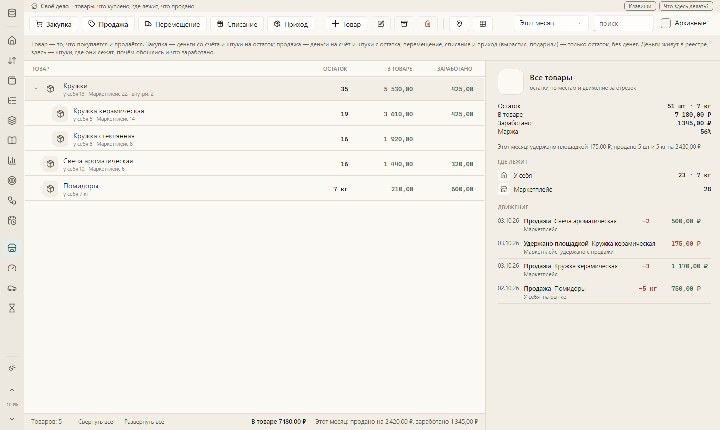
Task: Click the Продажа Свеча ароматическая movement entry
Action: coord(604,225)
